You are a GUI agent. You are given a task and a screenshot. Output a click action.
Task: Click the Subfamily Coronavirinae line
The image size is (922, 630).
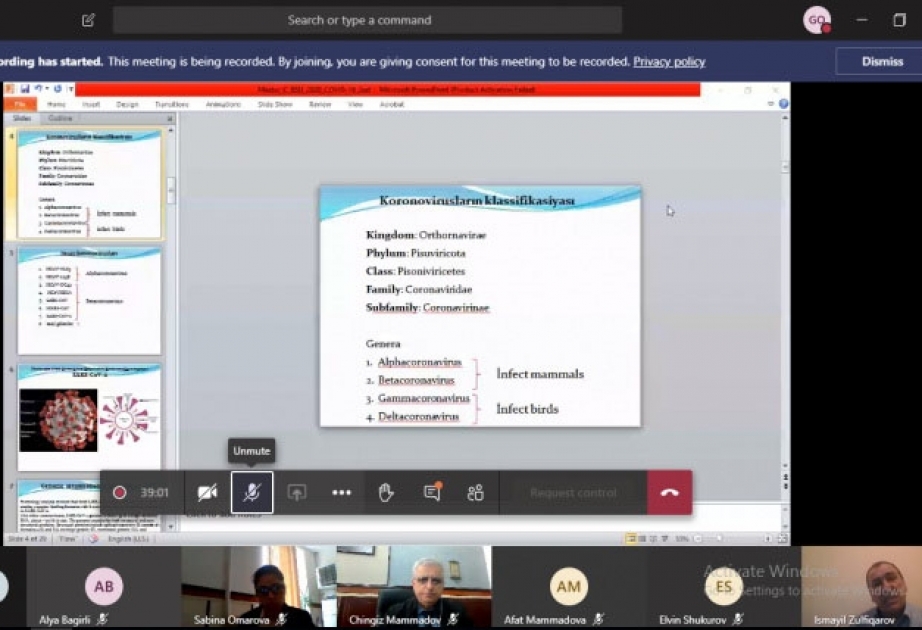427,308
